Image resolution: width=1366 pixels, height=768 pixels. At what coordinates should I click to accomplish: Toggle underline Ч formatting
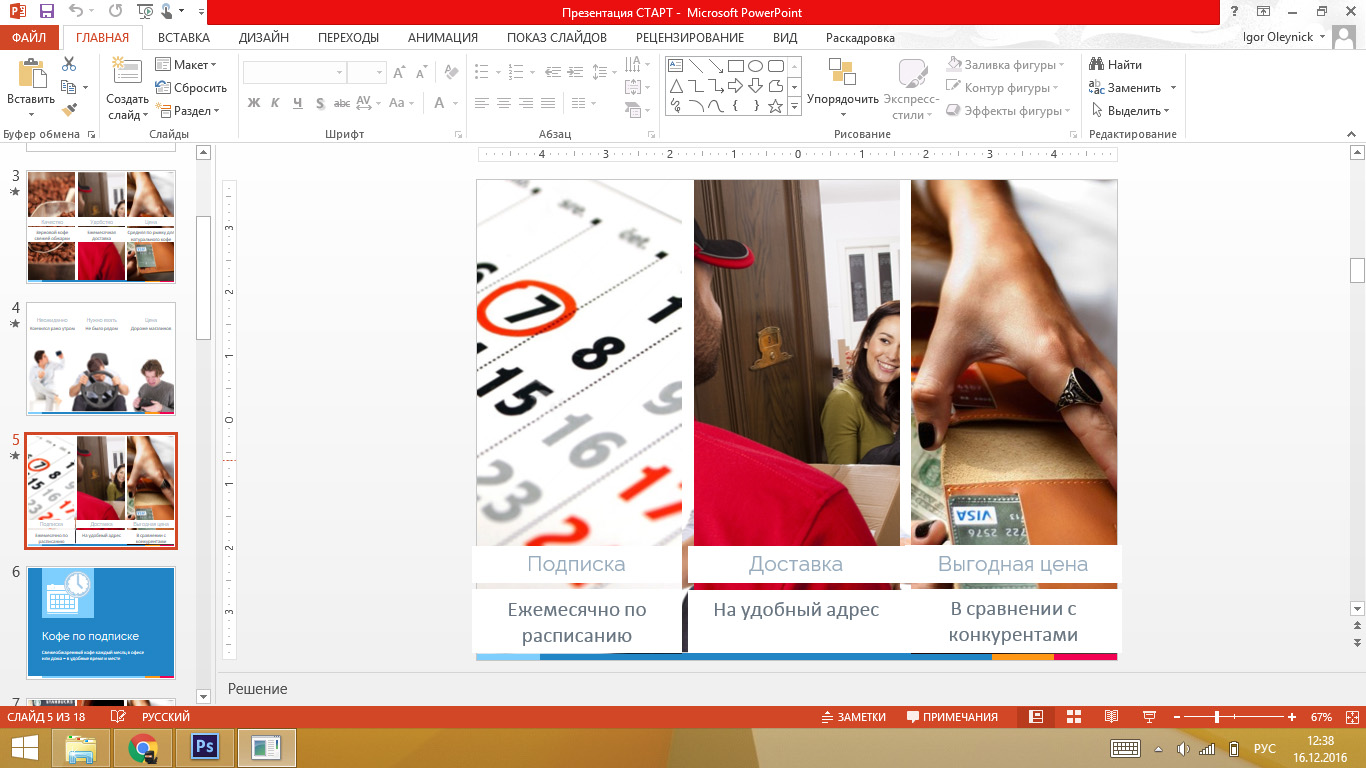click(x=298, y=103)
